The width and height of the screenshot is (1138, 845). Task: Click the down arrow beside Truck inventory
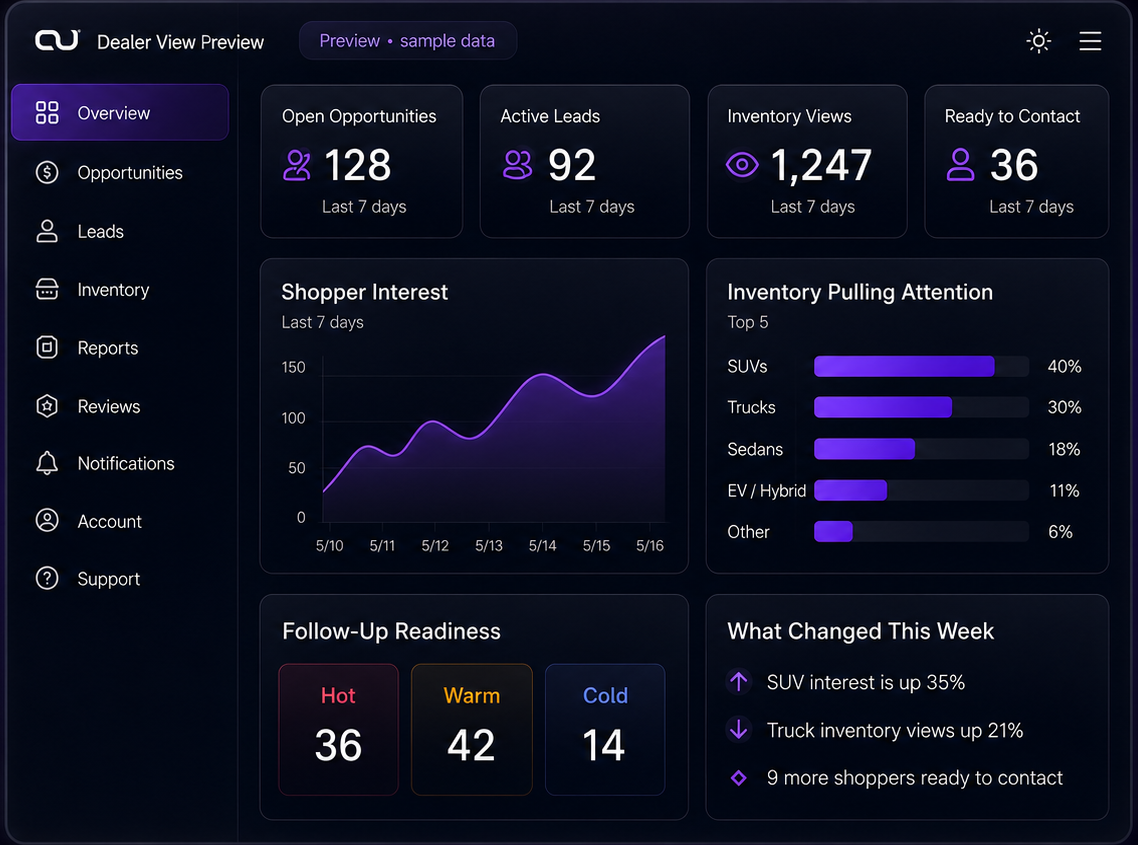(x=739, y=729)
